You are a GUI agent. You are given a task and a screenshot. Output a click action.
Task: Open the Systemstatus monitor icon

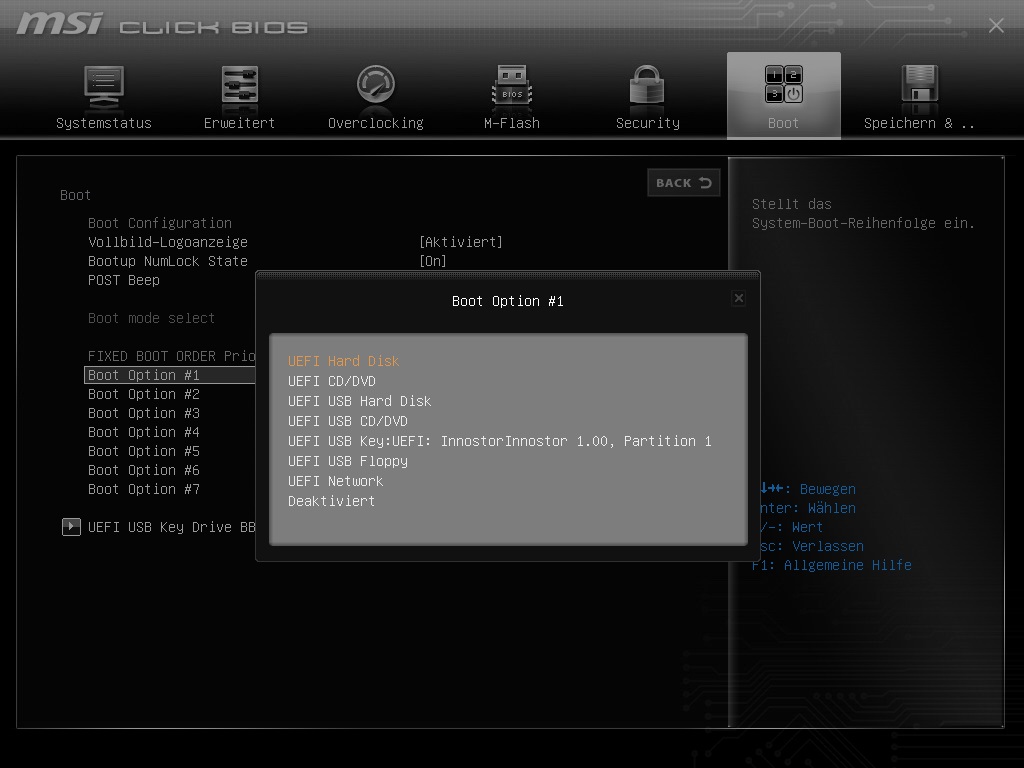click(104, 86)
